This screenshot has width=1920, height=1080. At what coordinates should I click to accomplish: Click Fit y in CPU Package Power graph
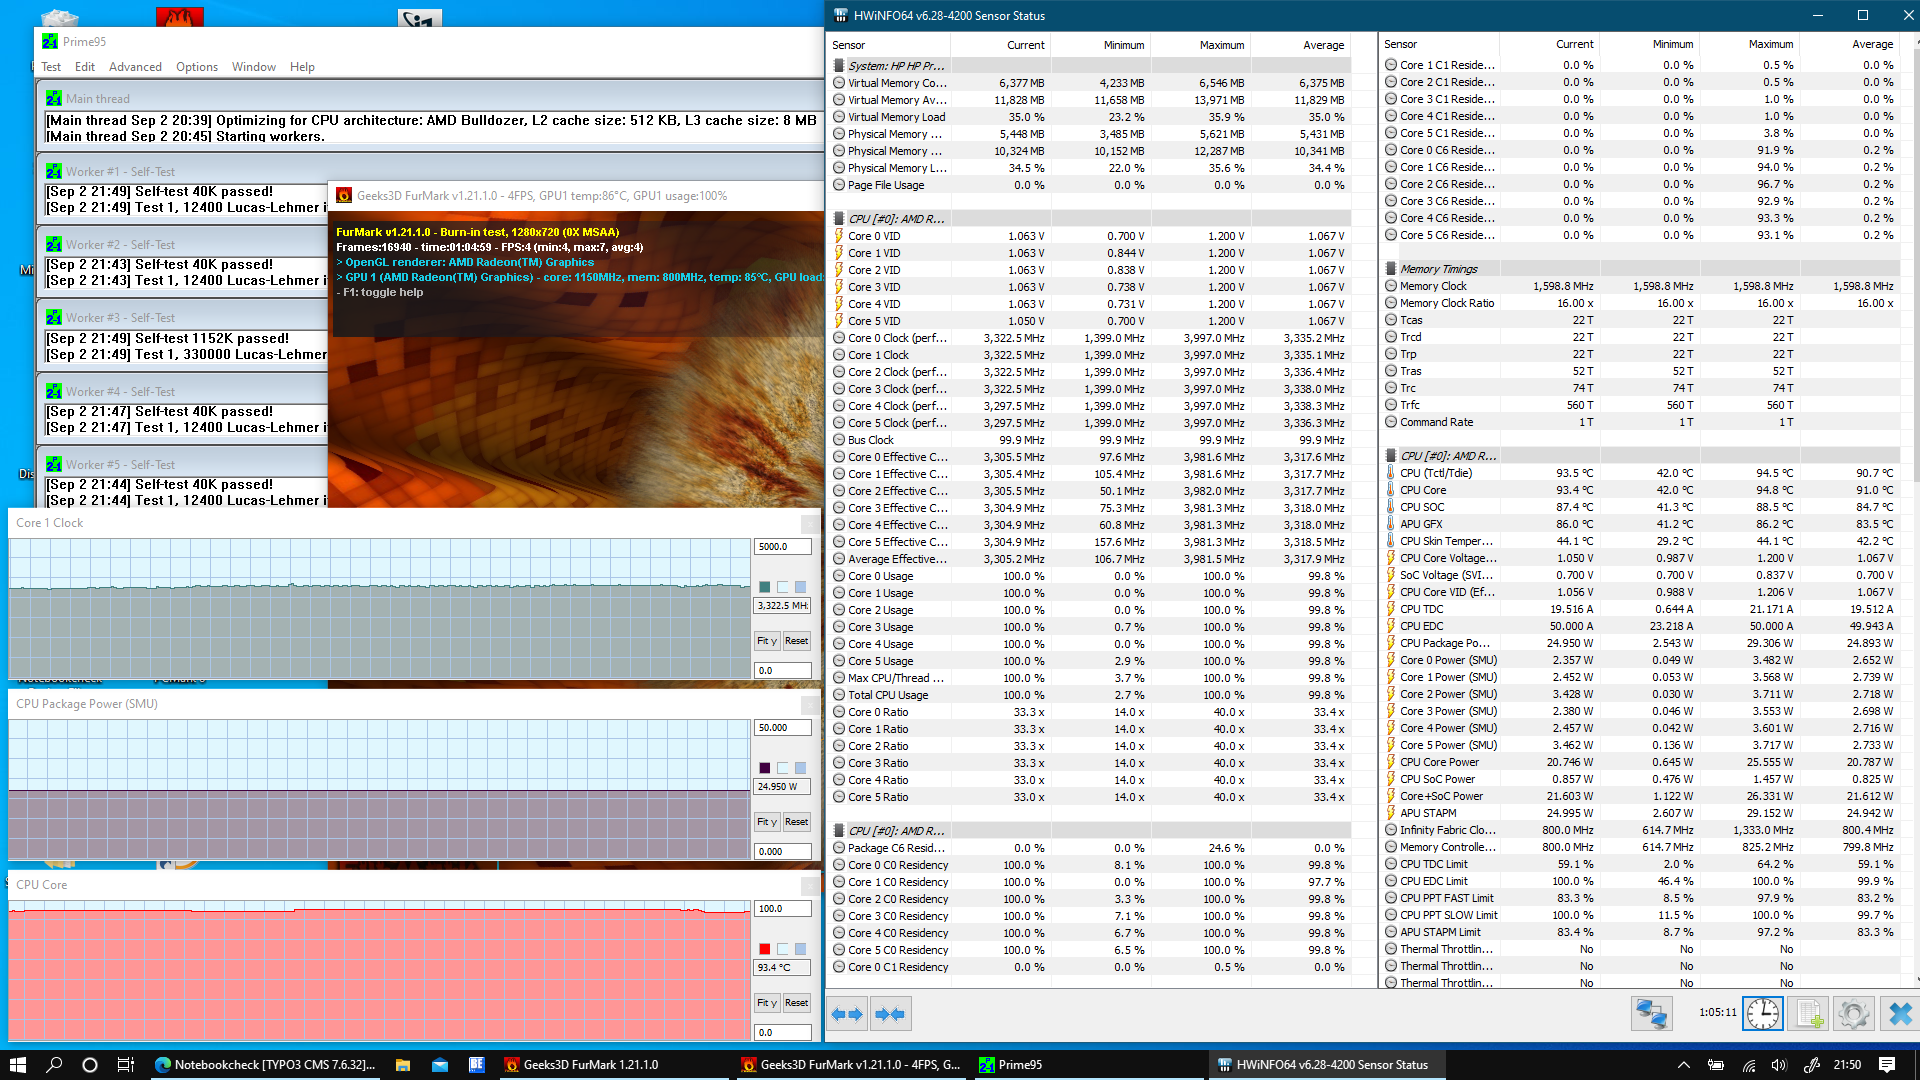coord(766,822)
